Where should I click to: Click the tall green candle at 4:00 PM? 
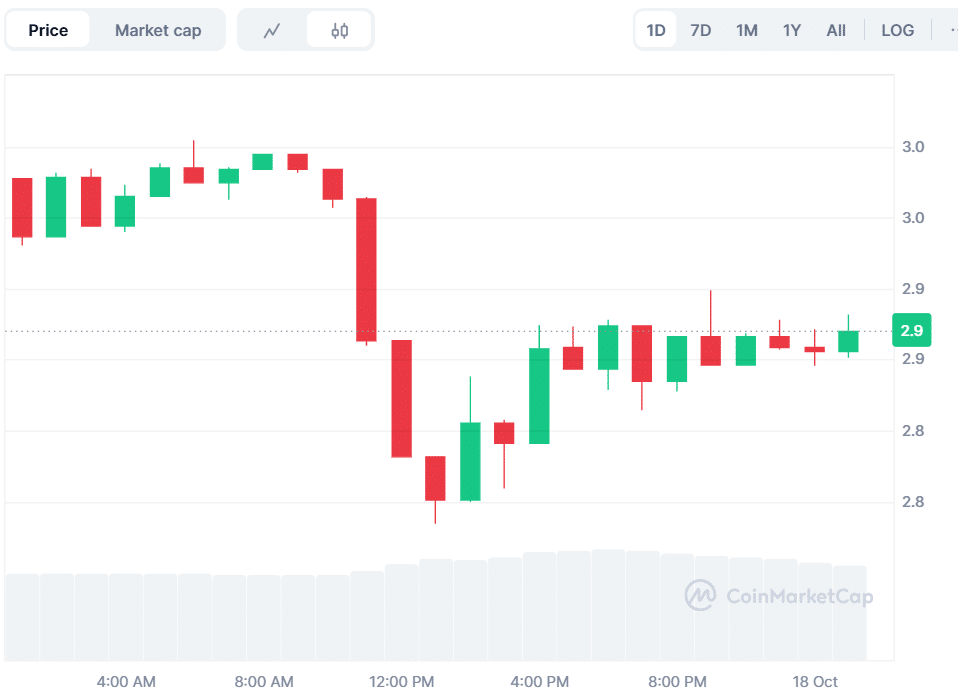(539, 395)
